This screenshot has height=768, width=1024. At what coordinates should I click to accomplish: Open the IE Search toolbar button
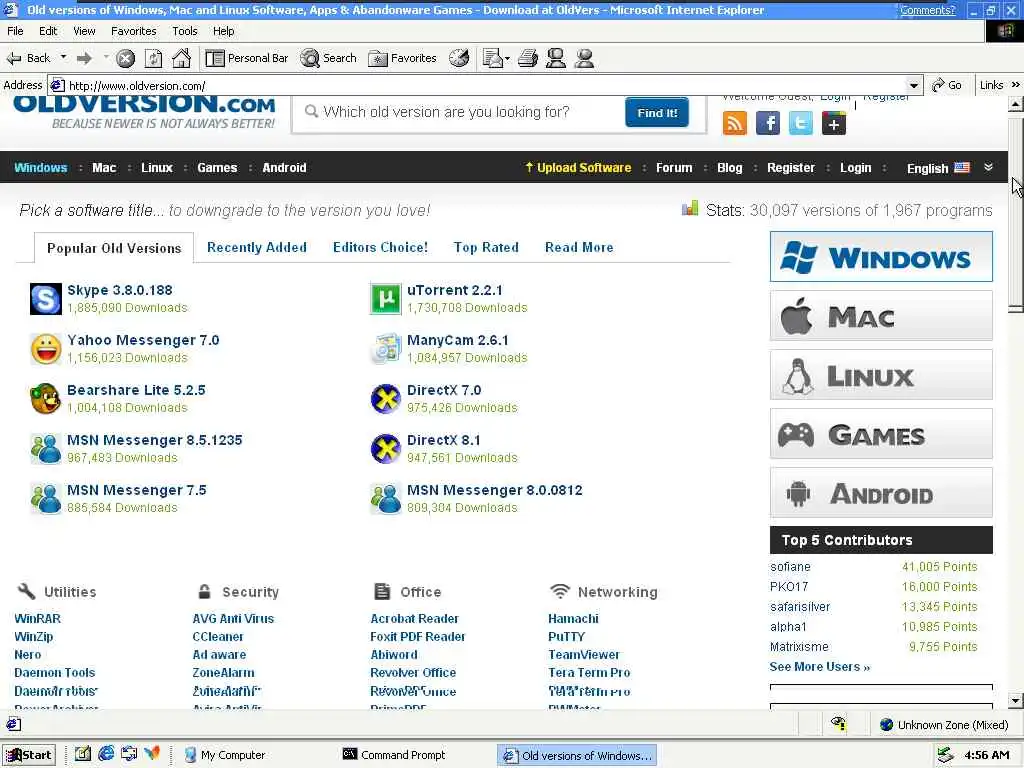click(328, 58)
